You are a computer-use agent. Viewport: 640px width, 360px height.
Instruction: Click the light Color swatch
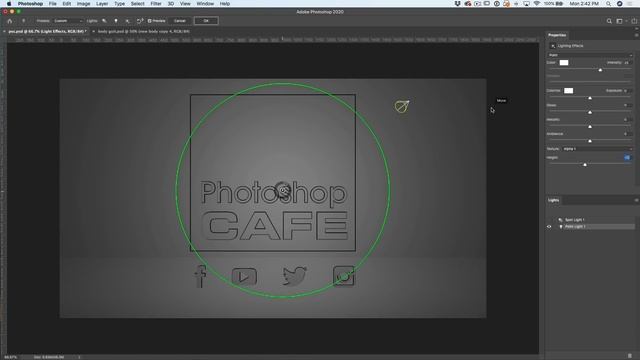click(564, 62)
